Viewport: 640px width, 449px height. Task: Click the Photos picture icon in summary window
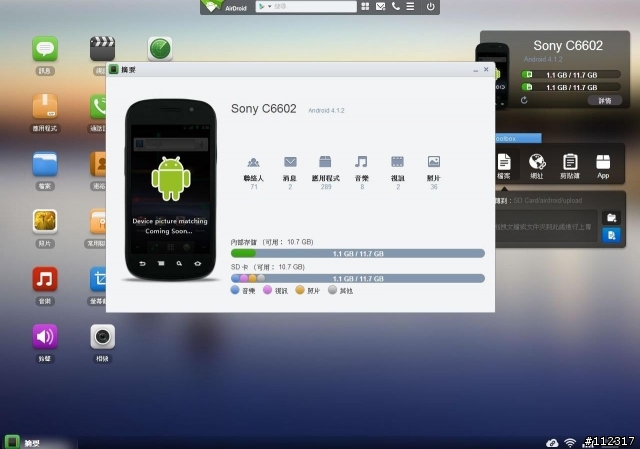434,162
